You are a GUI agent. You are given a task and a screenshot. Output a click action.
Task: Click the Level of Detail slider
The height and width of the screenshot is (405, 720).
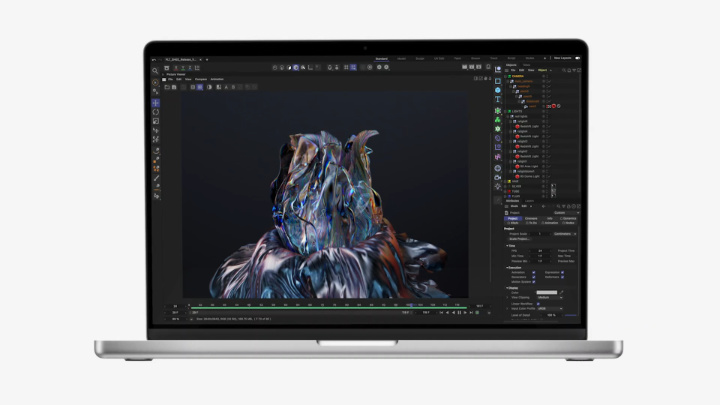point(570,315)
